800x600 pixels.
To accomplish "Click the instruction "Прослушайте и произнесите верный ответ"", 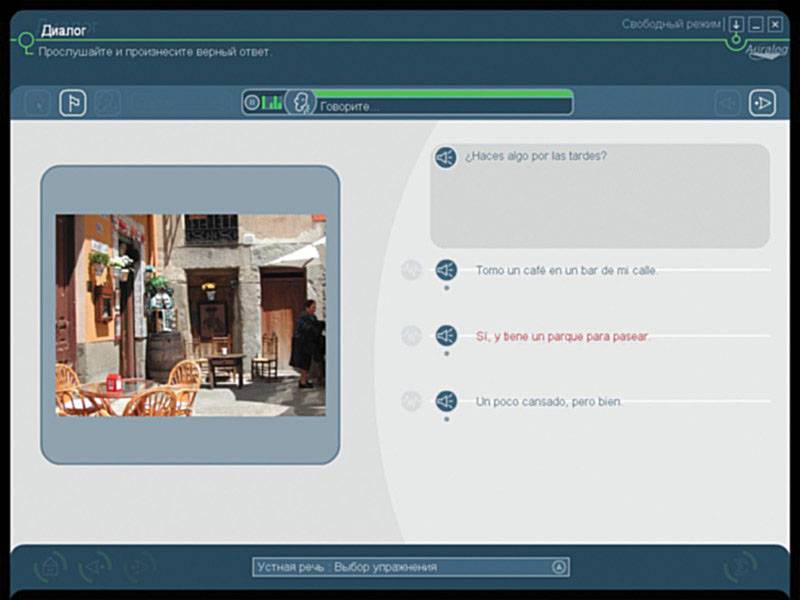I will [155, 52].
